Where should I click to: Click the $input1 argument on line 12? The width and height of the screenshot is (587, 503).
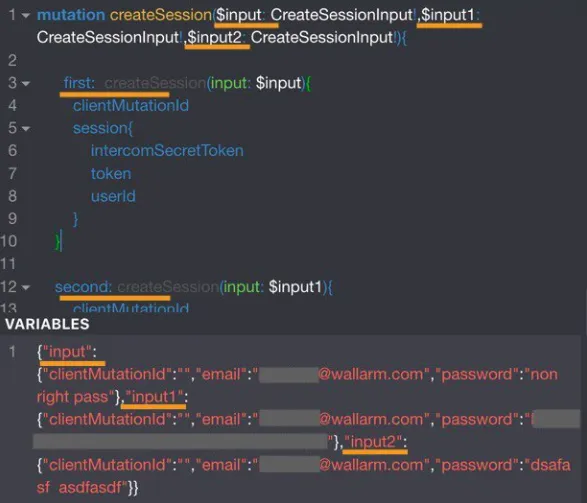point(295,287)
